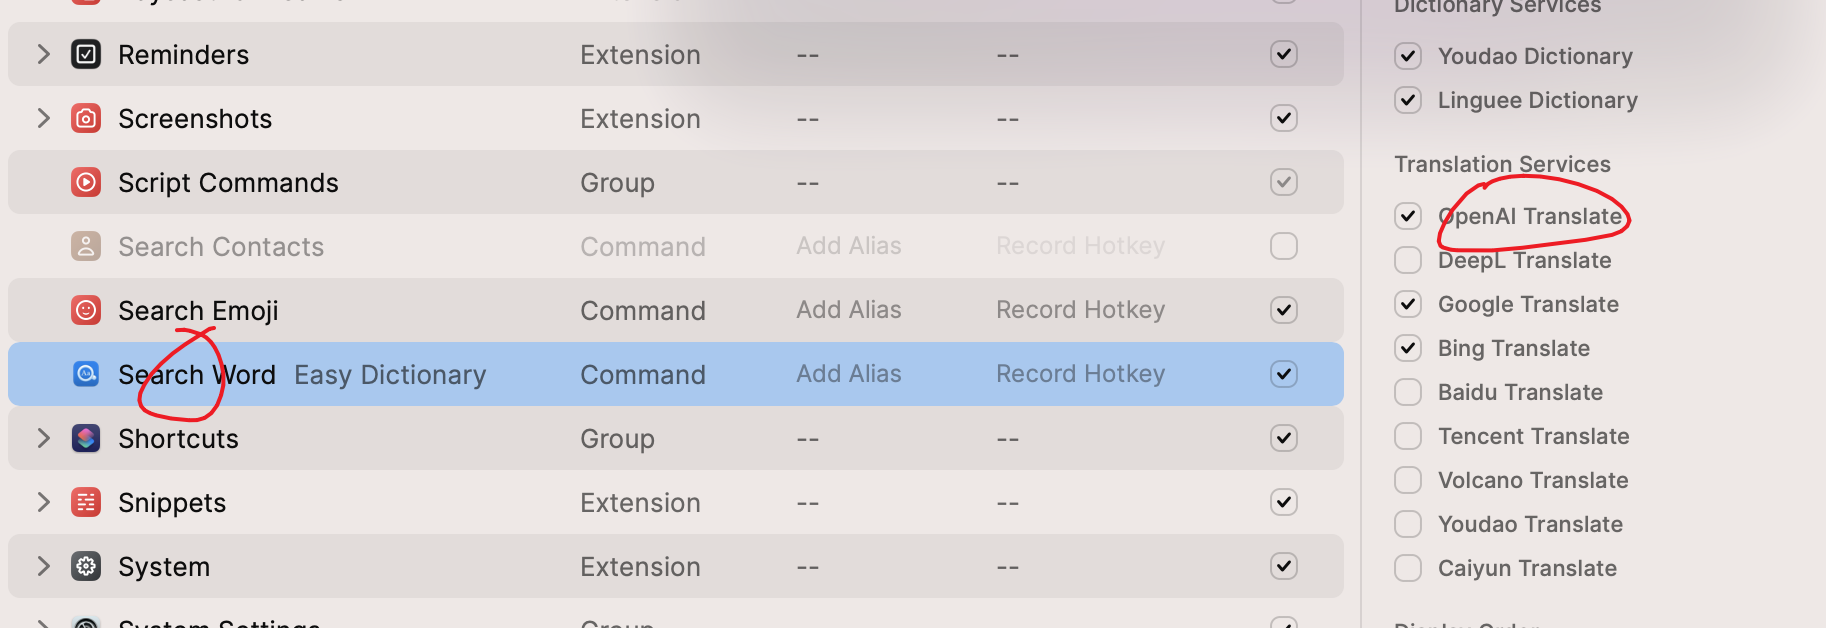Screen dimensions: 1826x628
Task: Click Add Alias for Search Emoji
Action: 848,310
